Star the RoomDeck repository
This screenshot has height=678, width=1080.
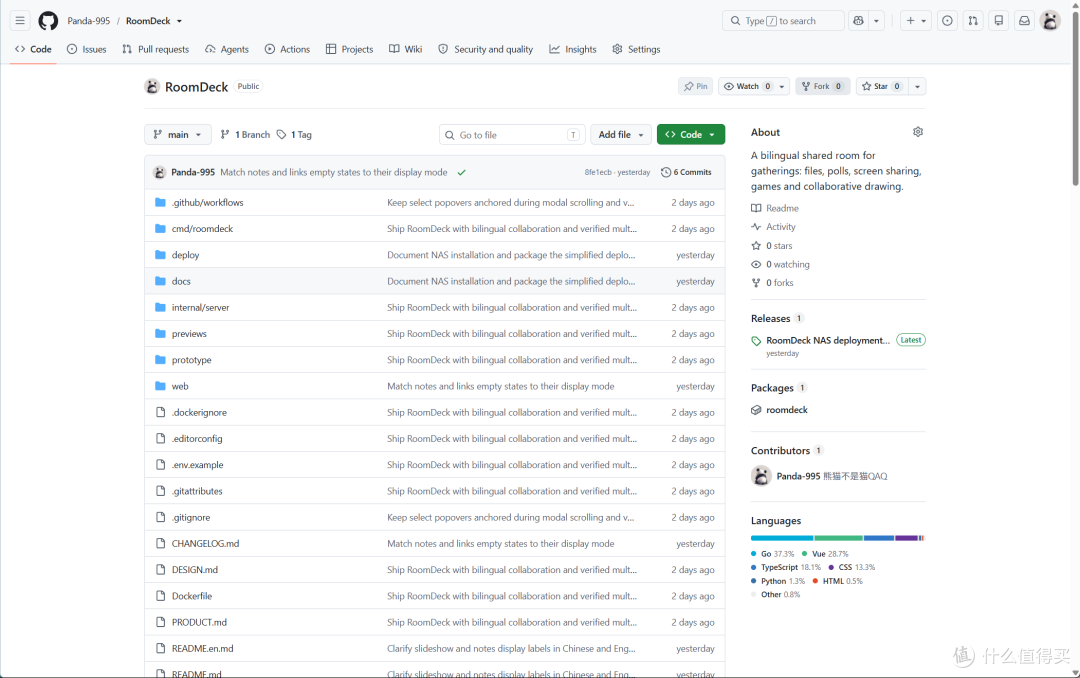click(x=882, y=86)
